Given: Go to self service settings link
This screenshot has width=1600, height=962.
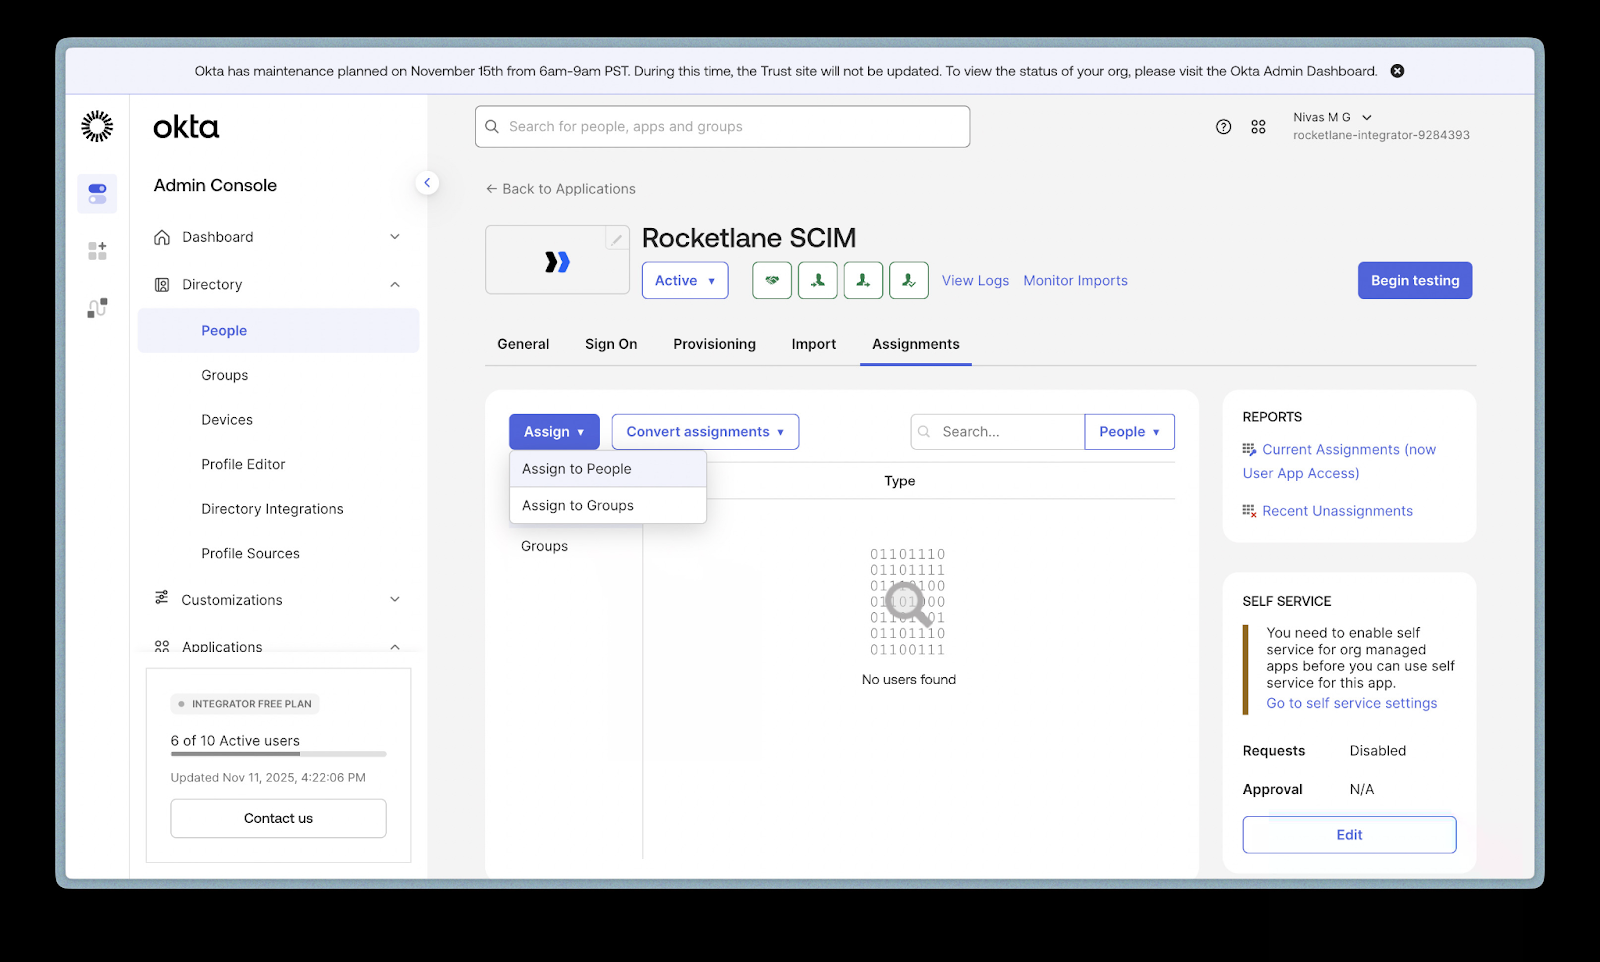Looking at the screenshot, I should pyautogui.click(x=1352, y=703).
